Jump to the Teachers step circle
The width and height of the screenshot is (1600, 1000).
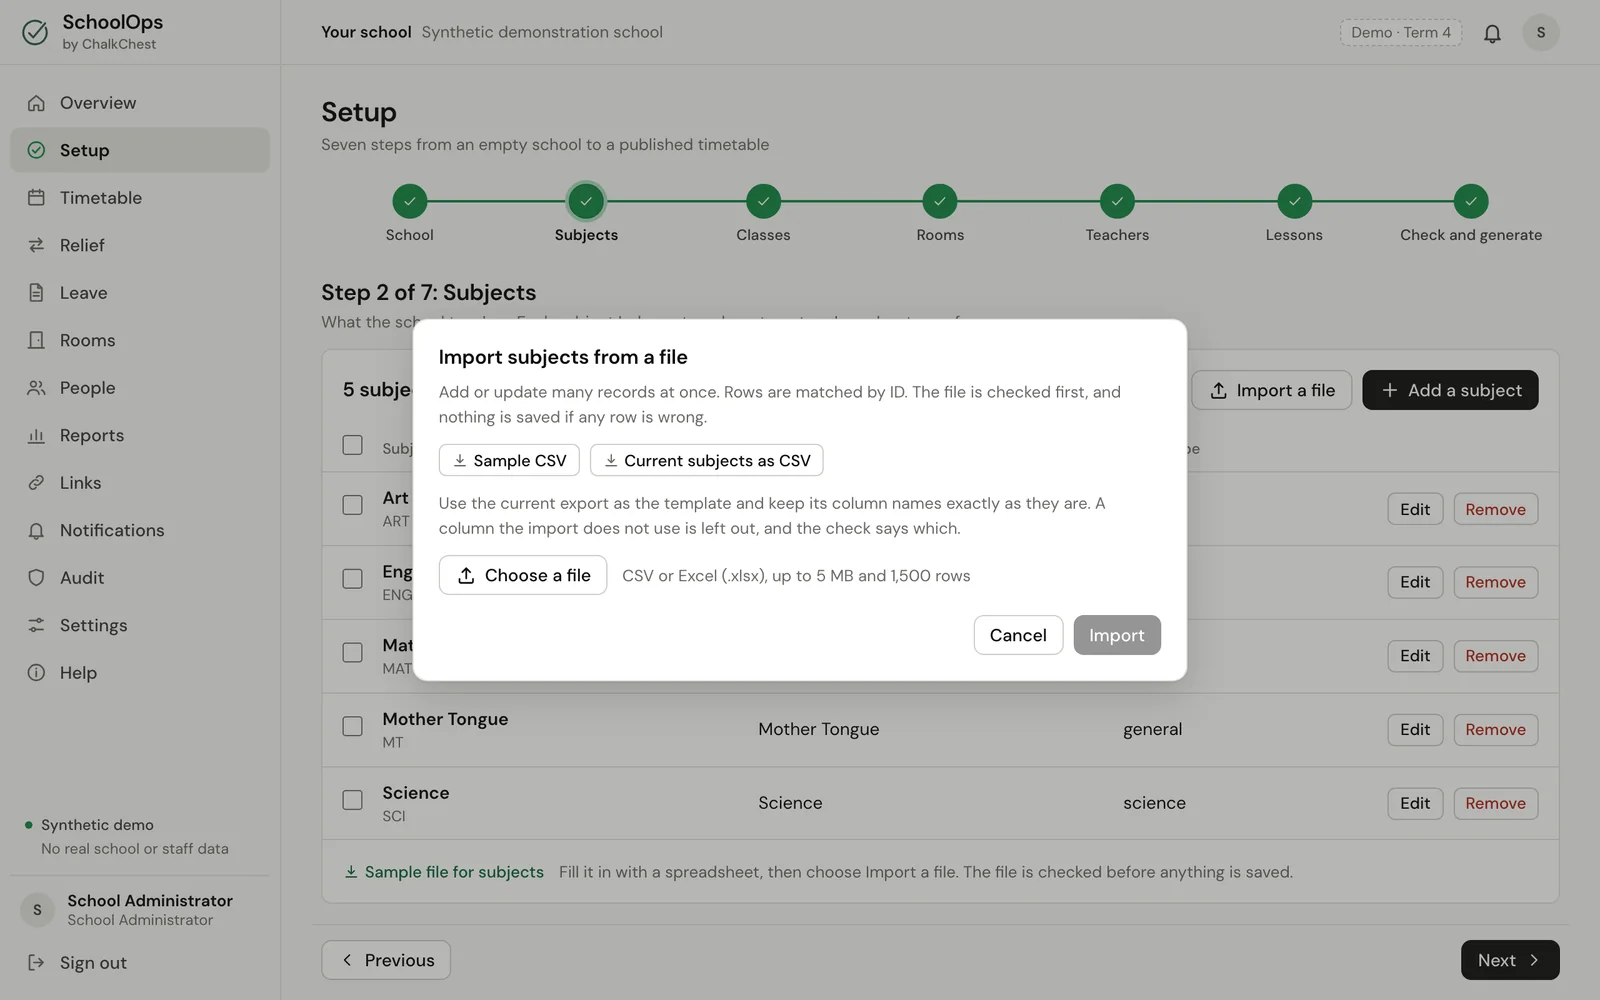[x=1117, y=201]
